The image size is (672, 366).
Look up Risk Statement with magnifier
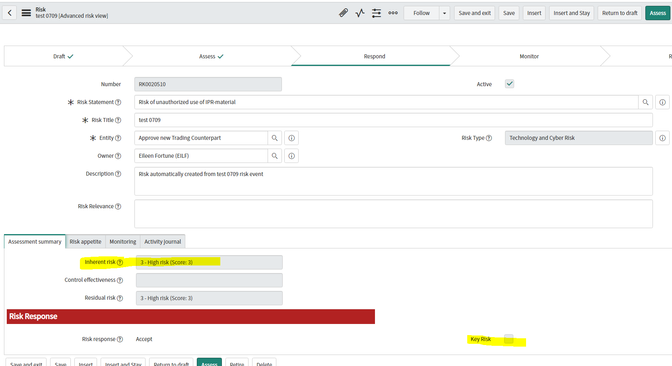click(x=645, y=102)
